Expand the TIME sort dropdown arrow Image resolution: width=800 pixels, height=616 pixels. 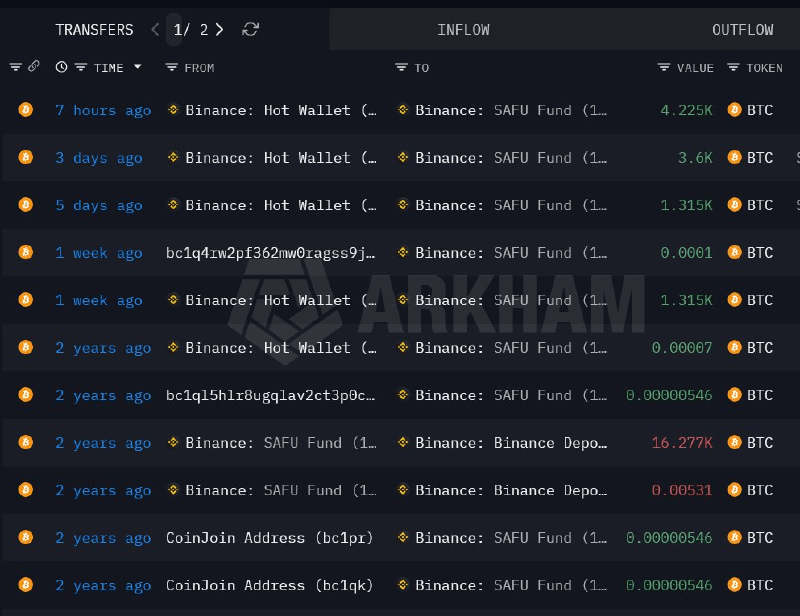tap(137, 67)
